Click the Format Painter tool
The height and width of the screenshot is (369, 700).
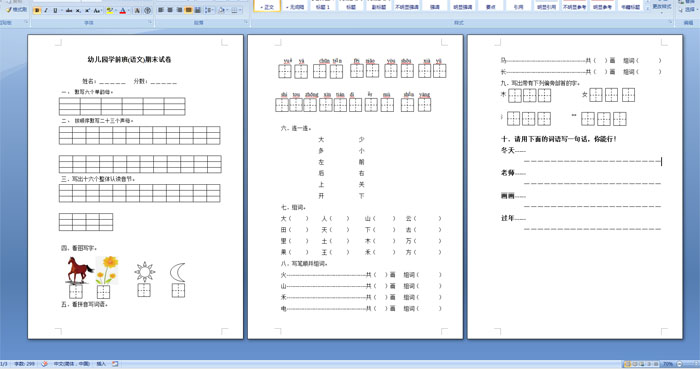tap(16, 9)
